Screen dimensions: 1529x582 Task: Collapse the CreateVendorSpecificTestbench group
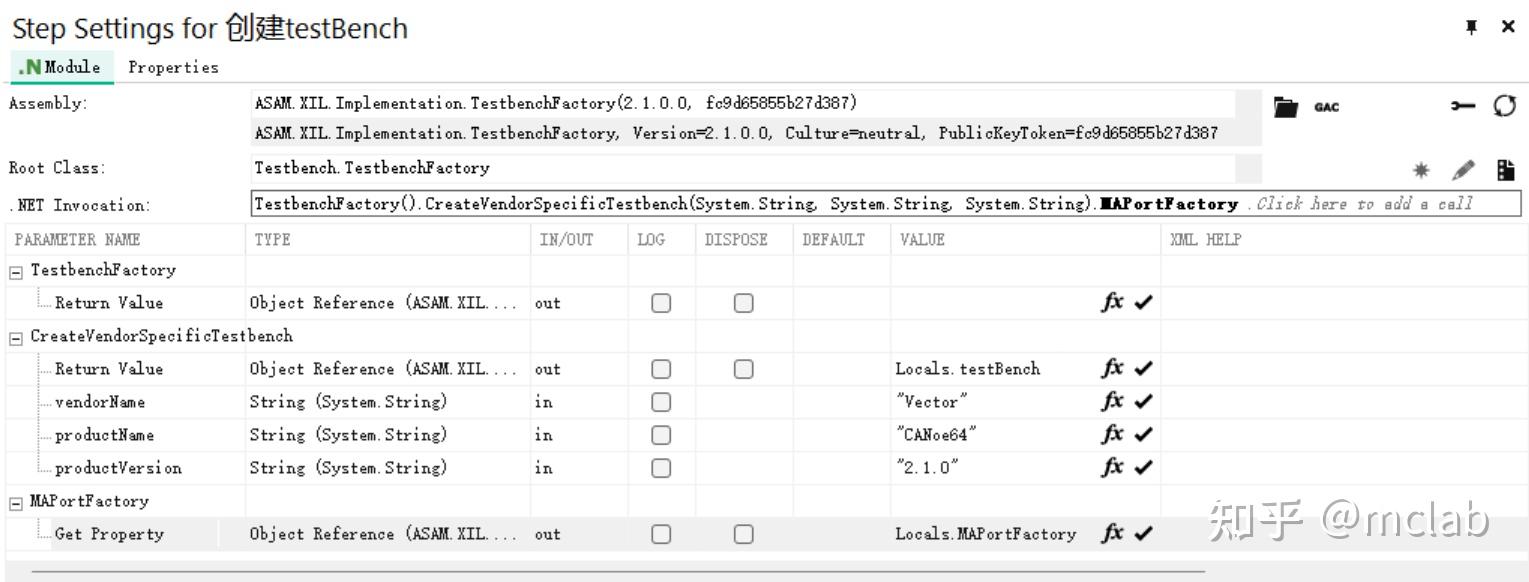click(x=16, y=337)
